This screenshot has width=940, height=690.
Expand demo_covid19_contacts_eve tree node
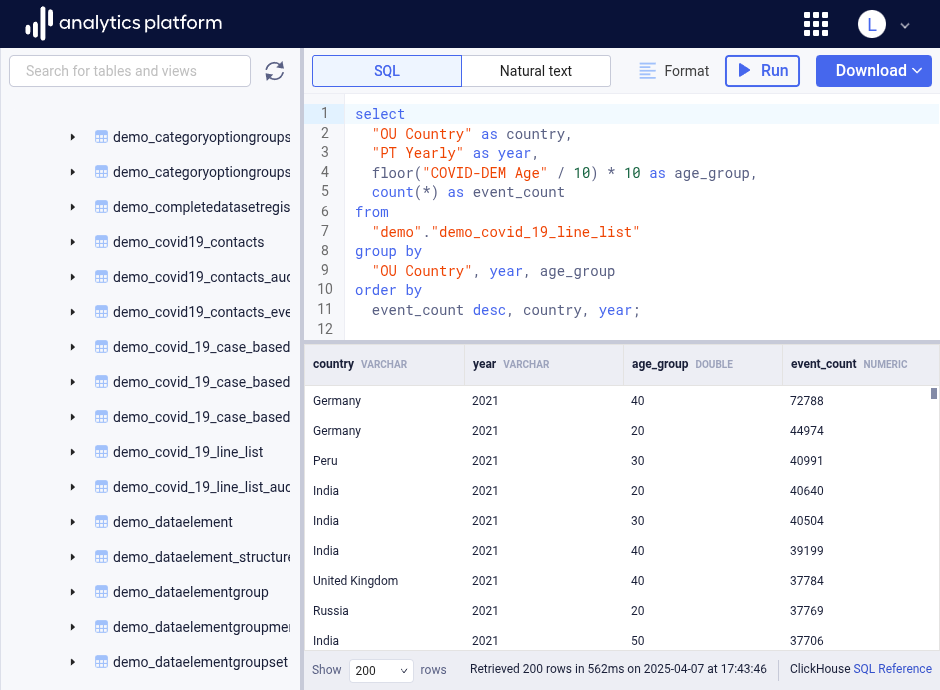73,312
